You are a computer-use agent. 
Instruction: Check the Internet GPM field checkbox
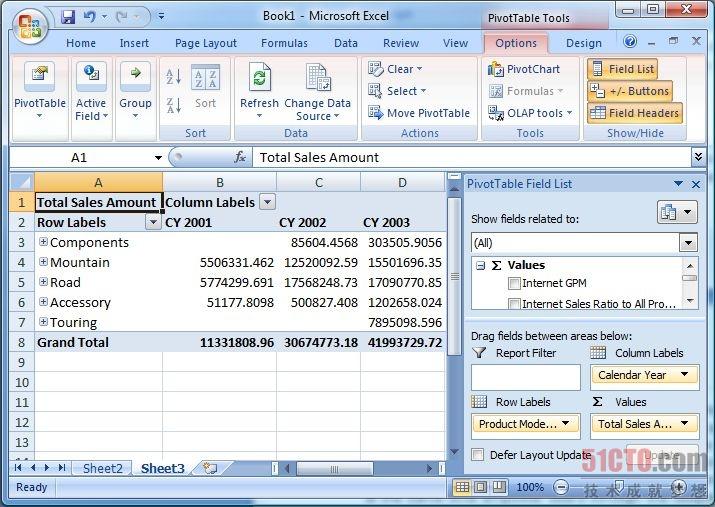515,284
